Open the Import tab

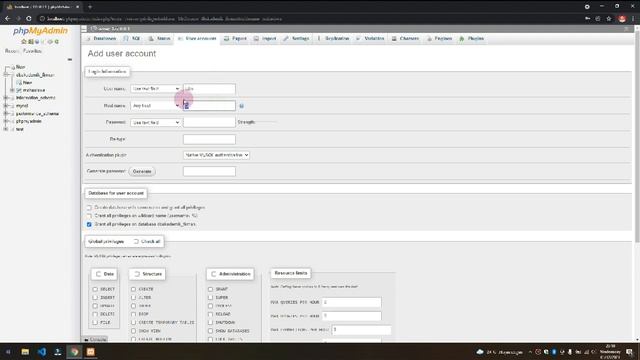point(265,39)
